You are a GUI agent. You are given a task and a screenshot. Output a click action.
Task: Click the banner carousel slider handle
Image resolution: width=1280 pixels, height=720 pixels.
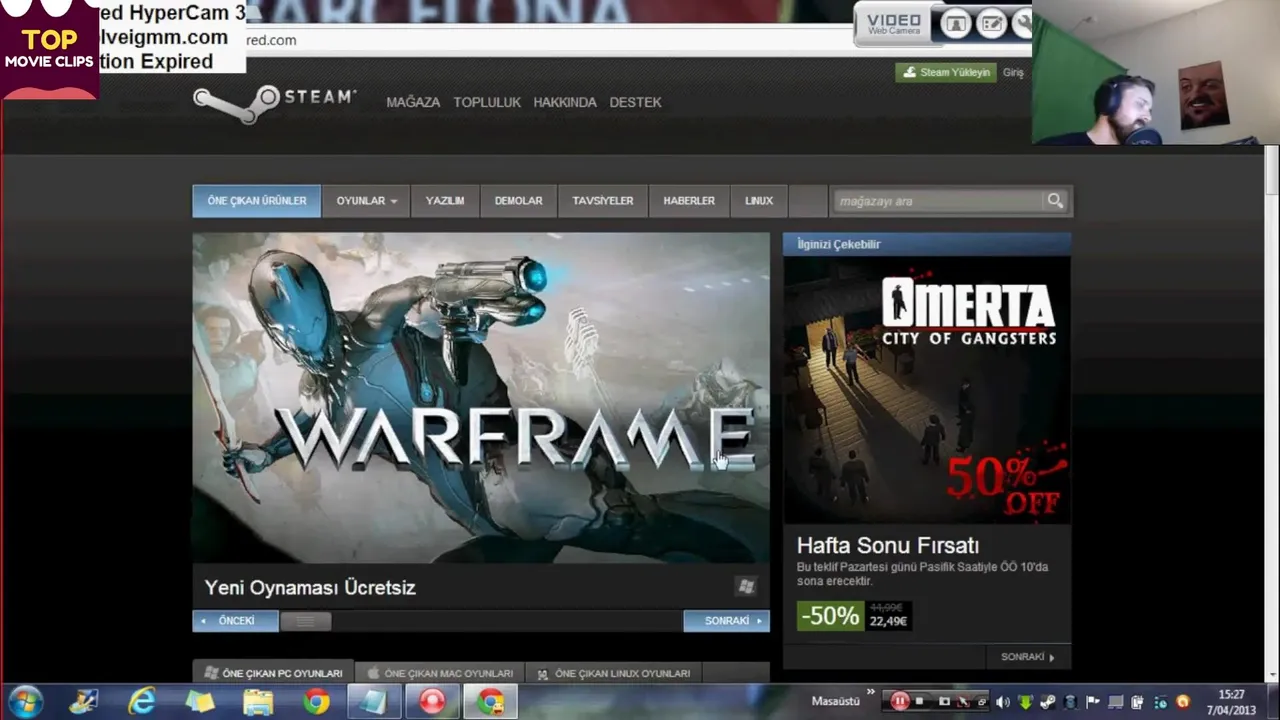[305, 621]
